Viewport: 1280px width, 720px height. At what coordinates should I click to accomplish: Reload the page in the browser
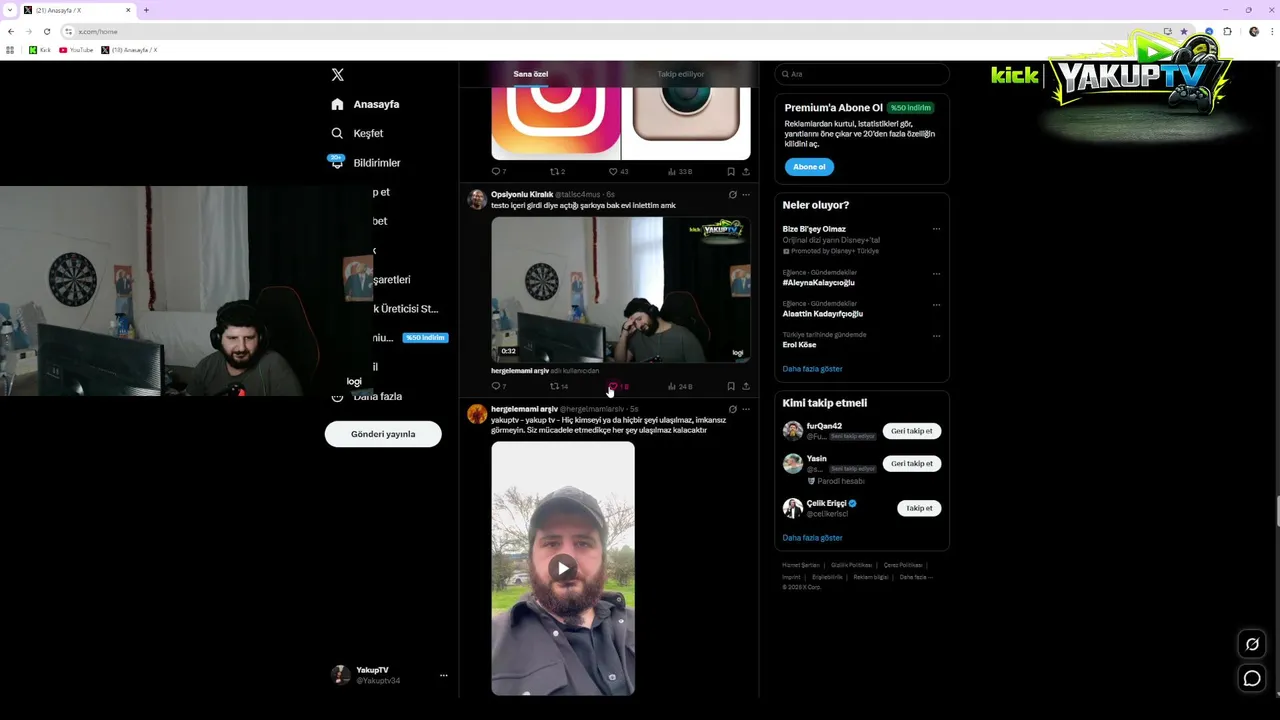(x=46, y=31)
